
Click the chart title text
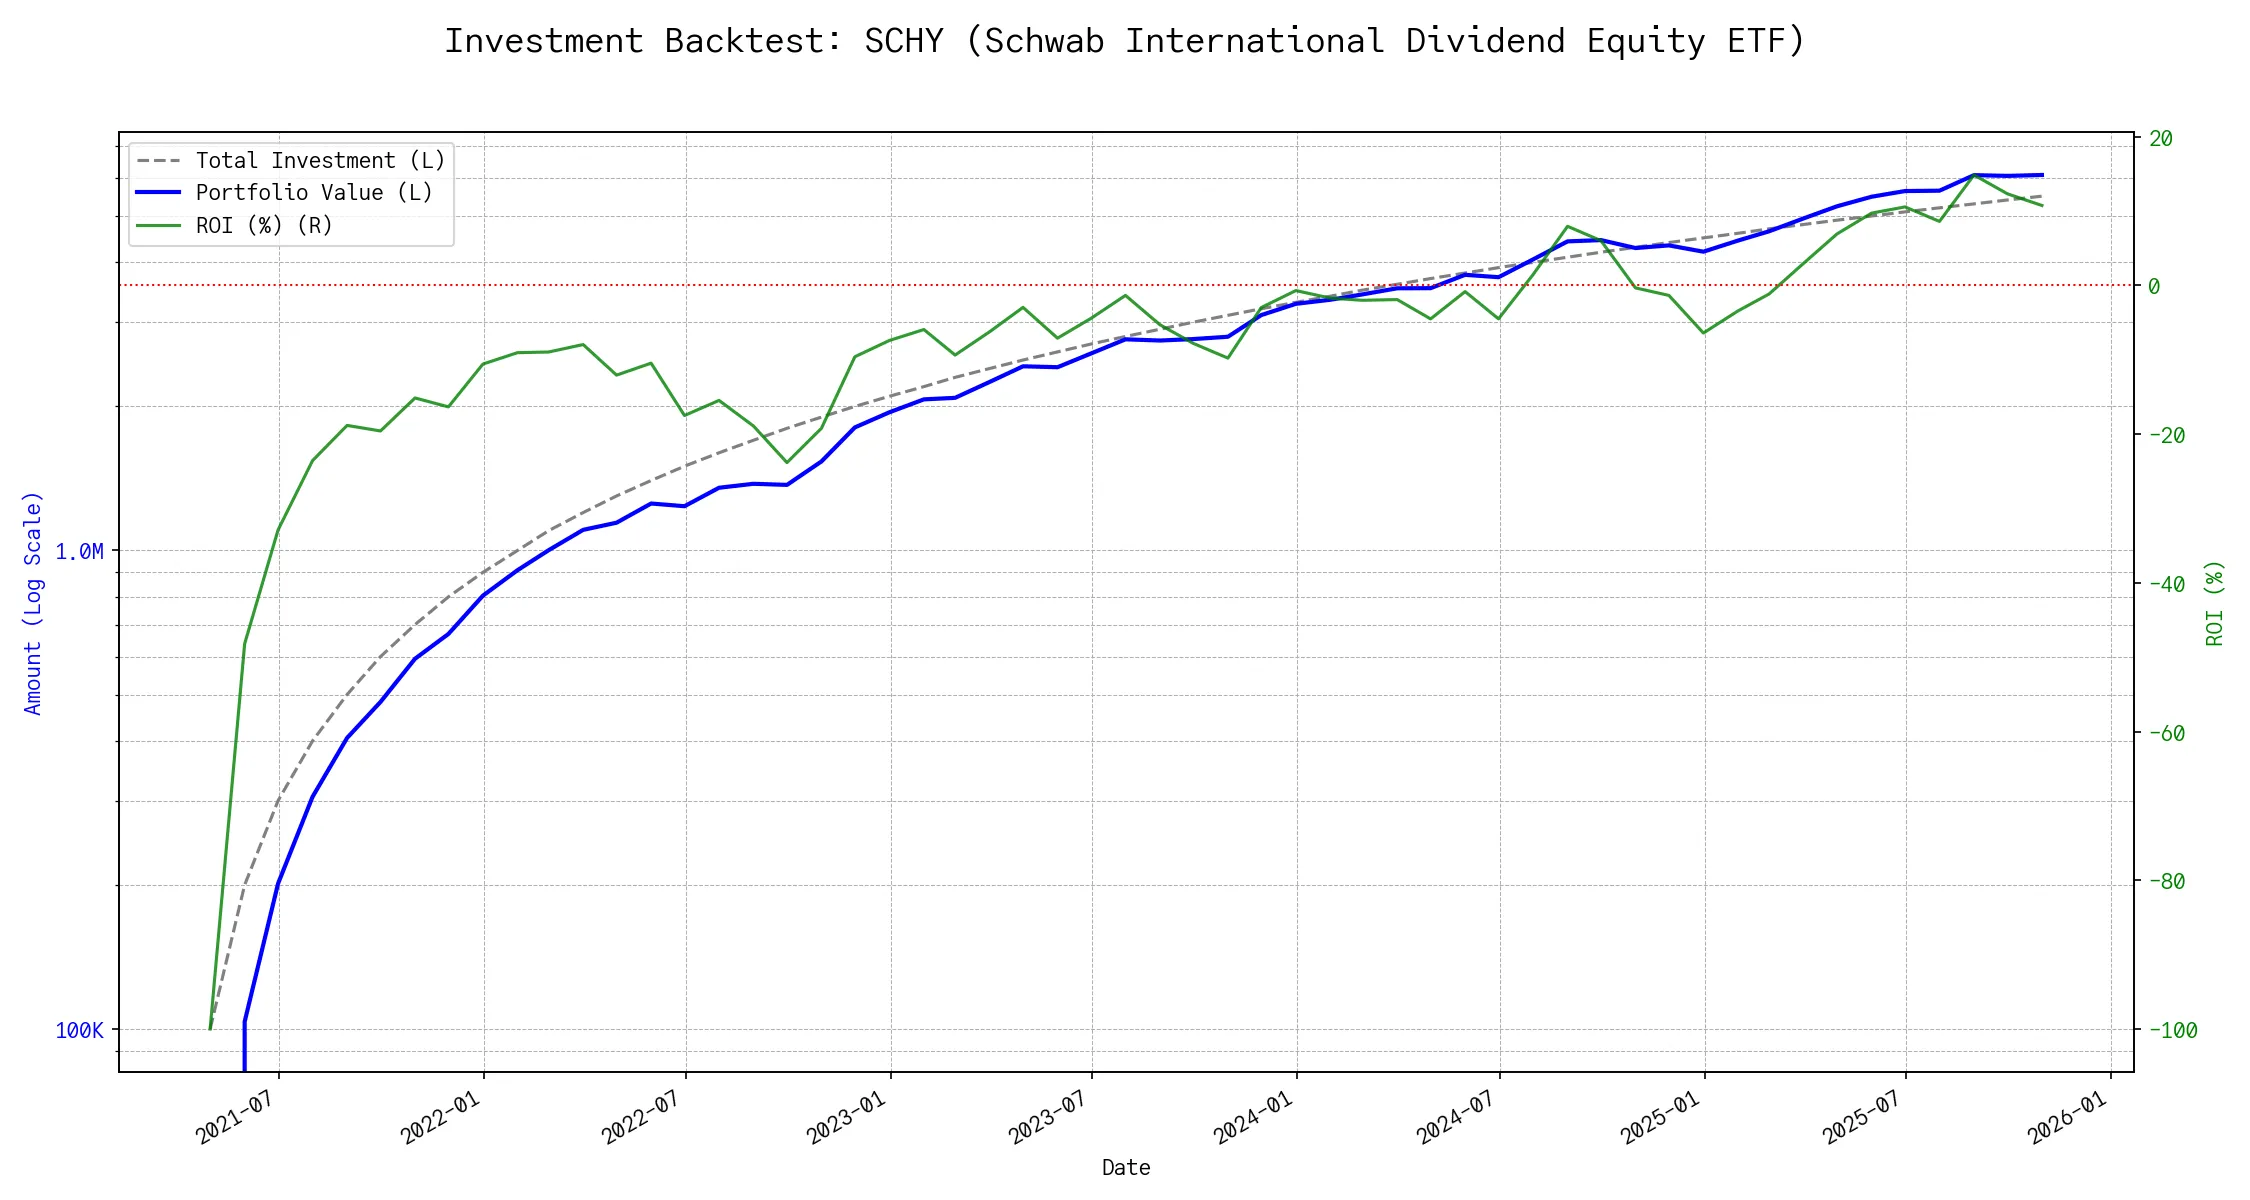(x=1125, y=41)
